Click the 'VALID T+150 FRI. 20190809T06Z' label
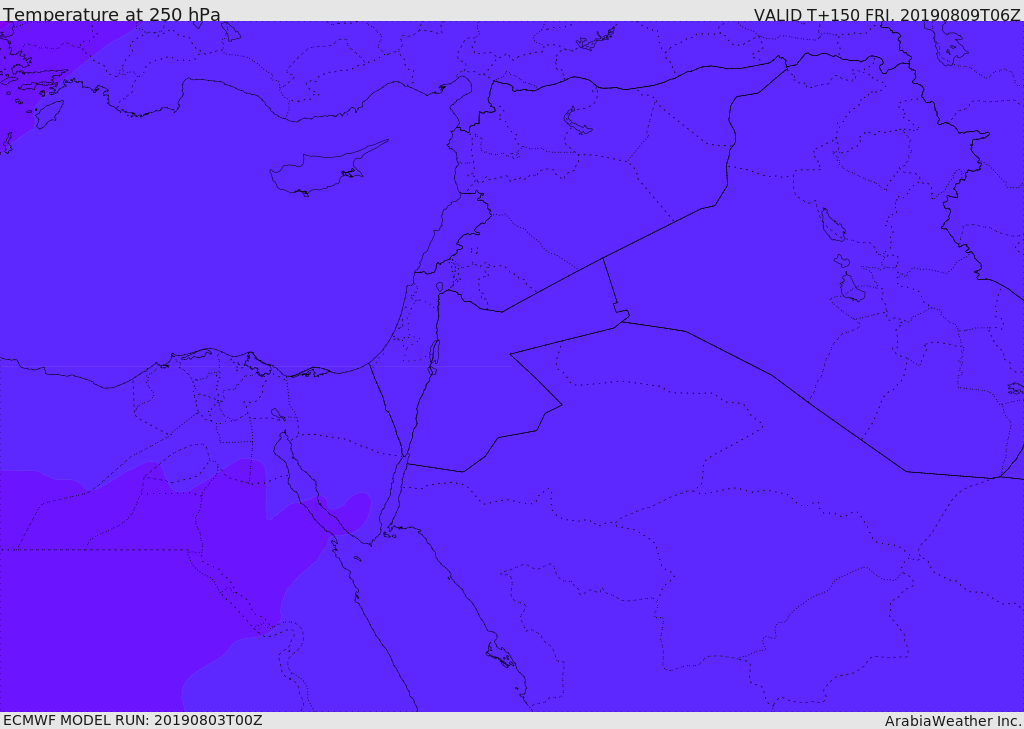Screen dimensions: 1024x729 point(887,14)
